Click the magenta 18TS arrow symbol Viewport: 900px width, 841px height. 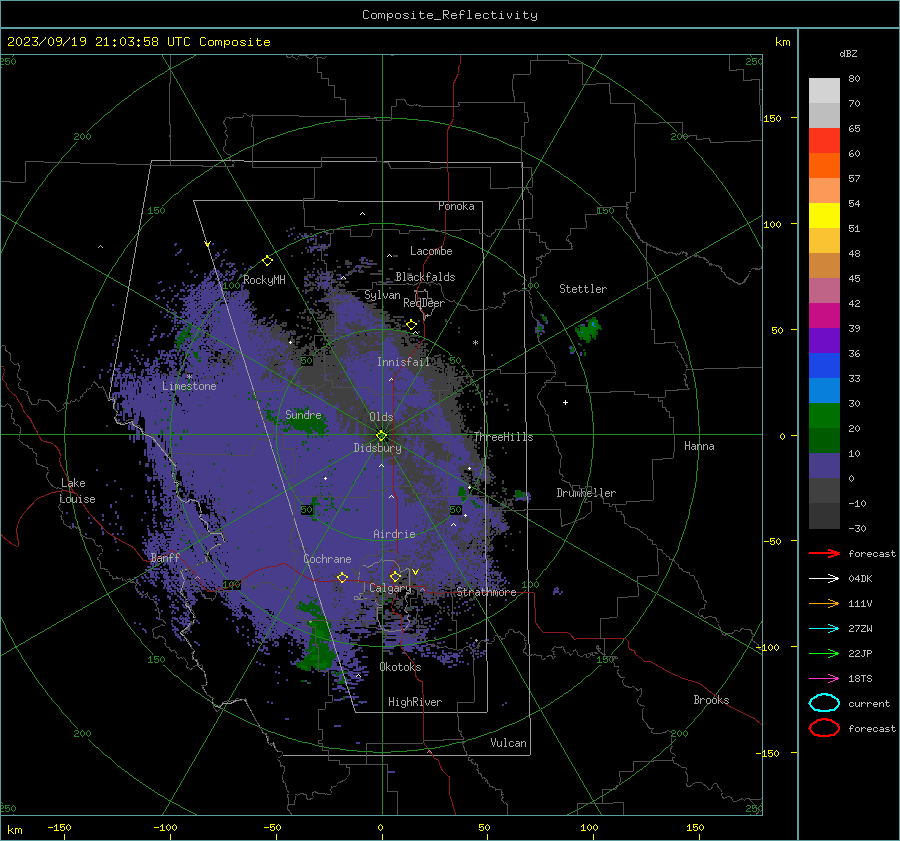click(824, 678)
